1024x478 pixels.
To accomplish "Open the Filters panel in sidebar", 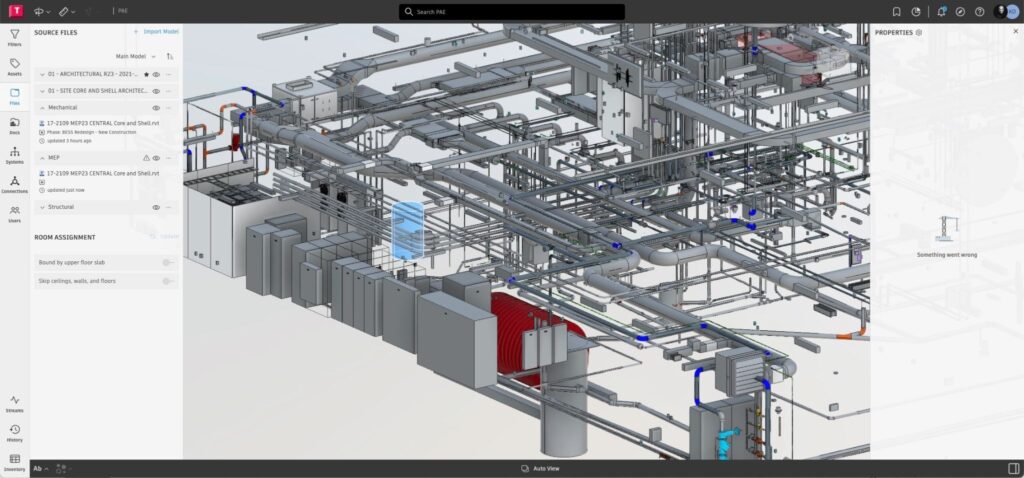I will [14, 37].
